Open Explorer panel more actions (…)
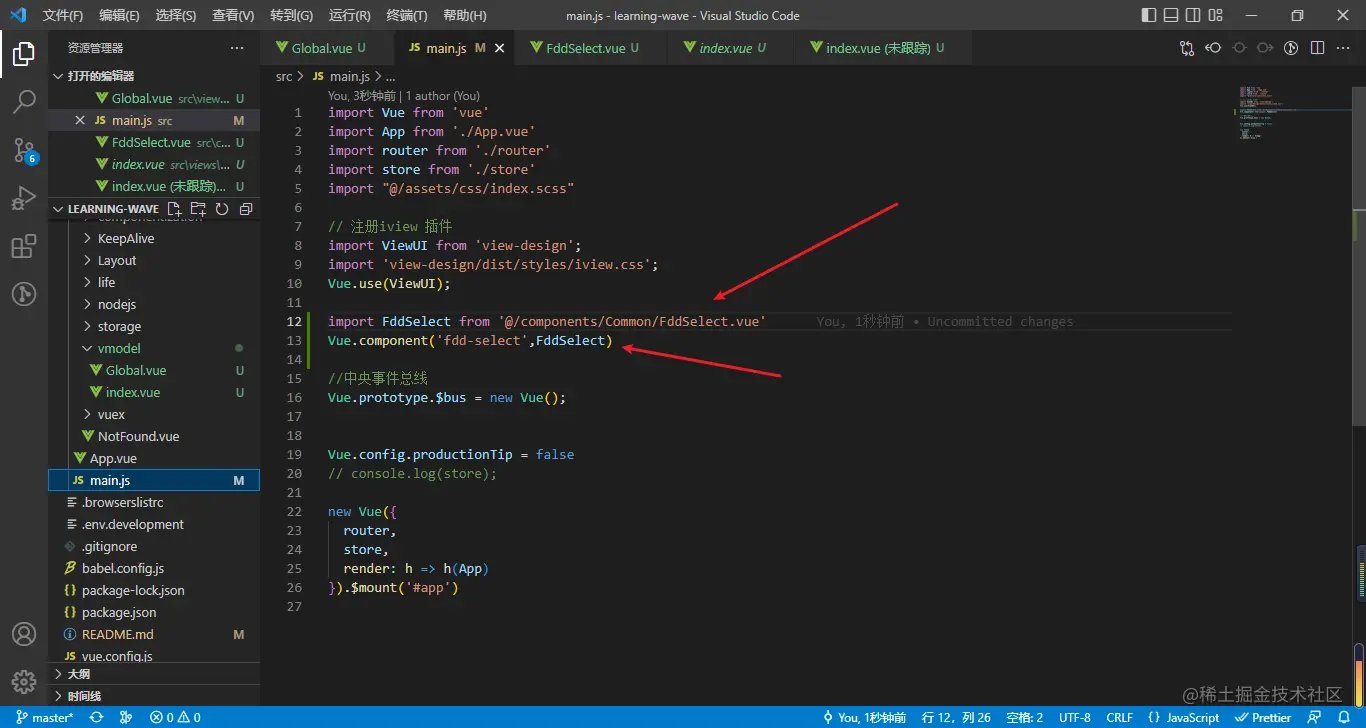Viewport: 1366px width, 728px height. (x=237, y=48)
